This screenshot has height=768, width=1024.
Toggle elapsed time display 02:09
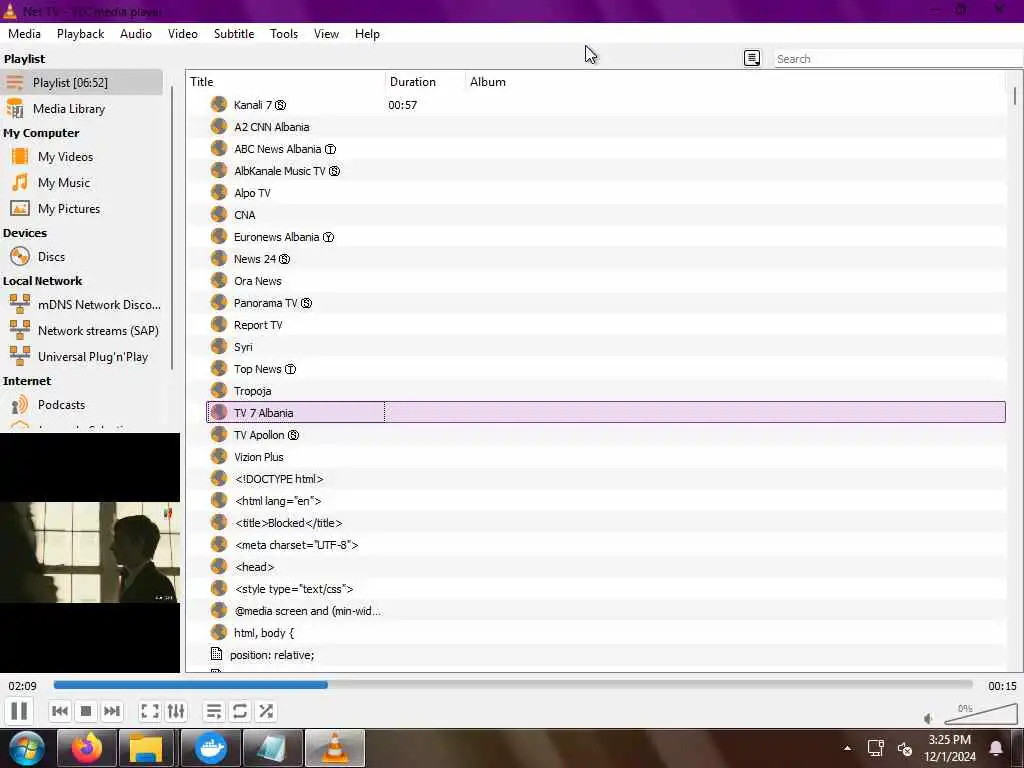click(x=22, y=686)
